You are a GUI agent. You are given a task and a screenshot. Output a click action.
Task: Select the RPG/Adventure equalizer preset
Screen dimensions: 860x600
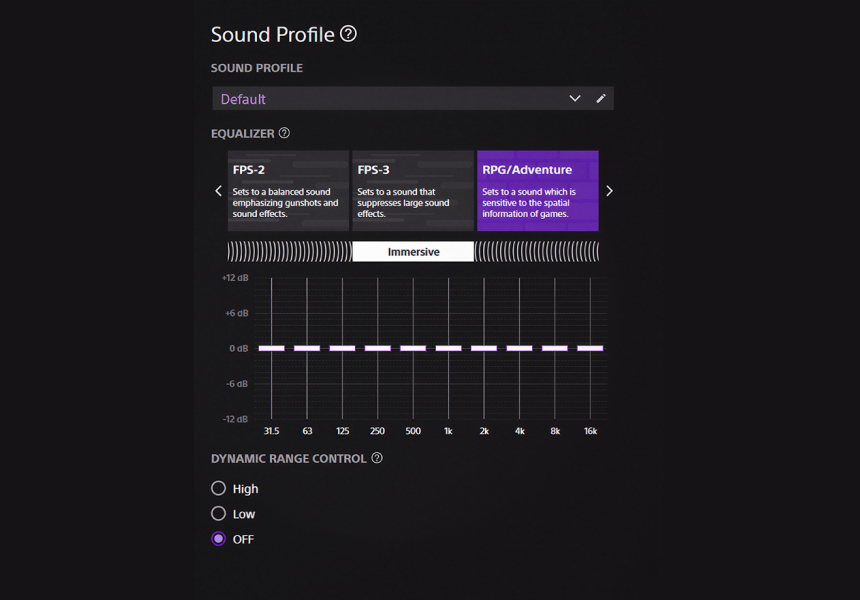point(538,191)
